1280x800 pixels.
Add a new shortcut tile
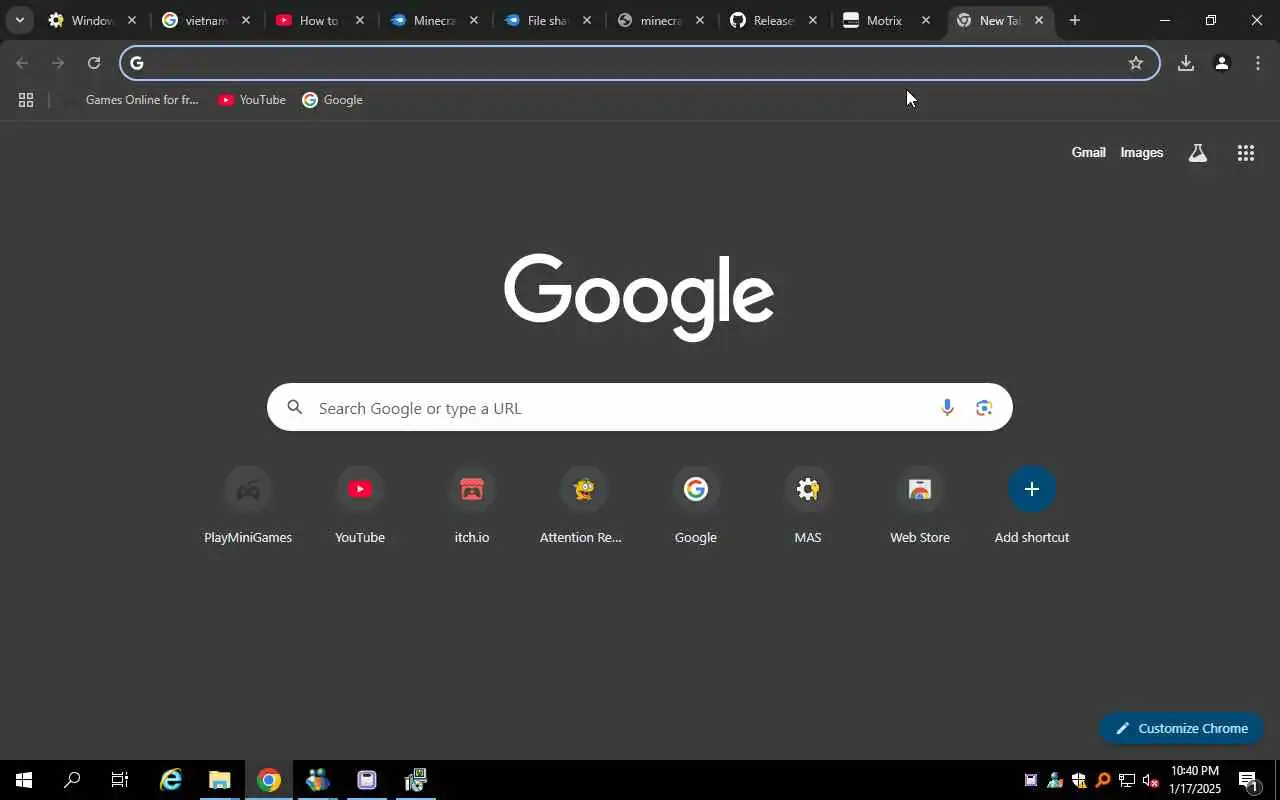point(1032,505)
